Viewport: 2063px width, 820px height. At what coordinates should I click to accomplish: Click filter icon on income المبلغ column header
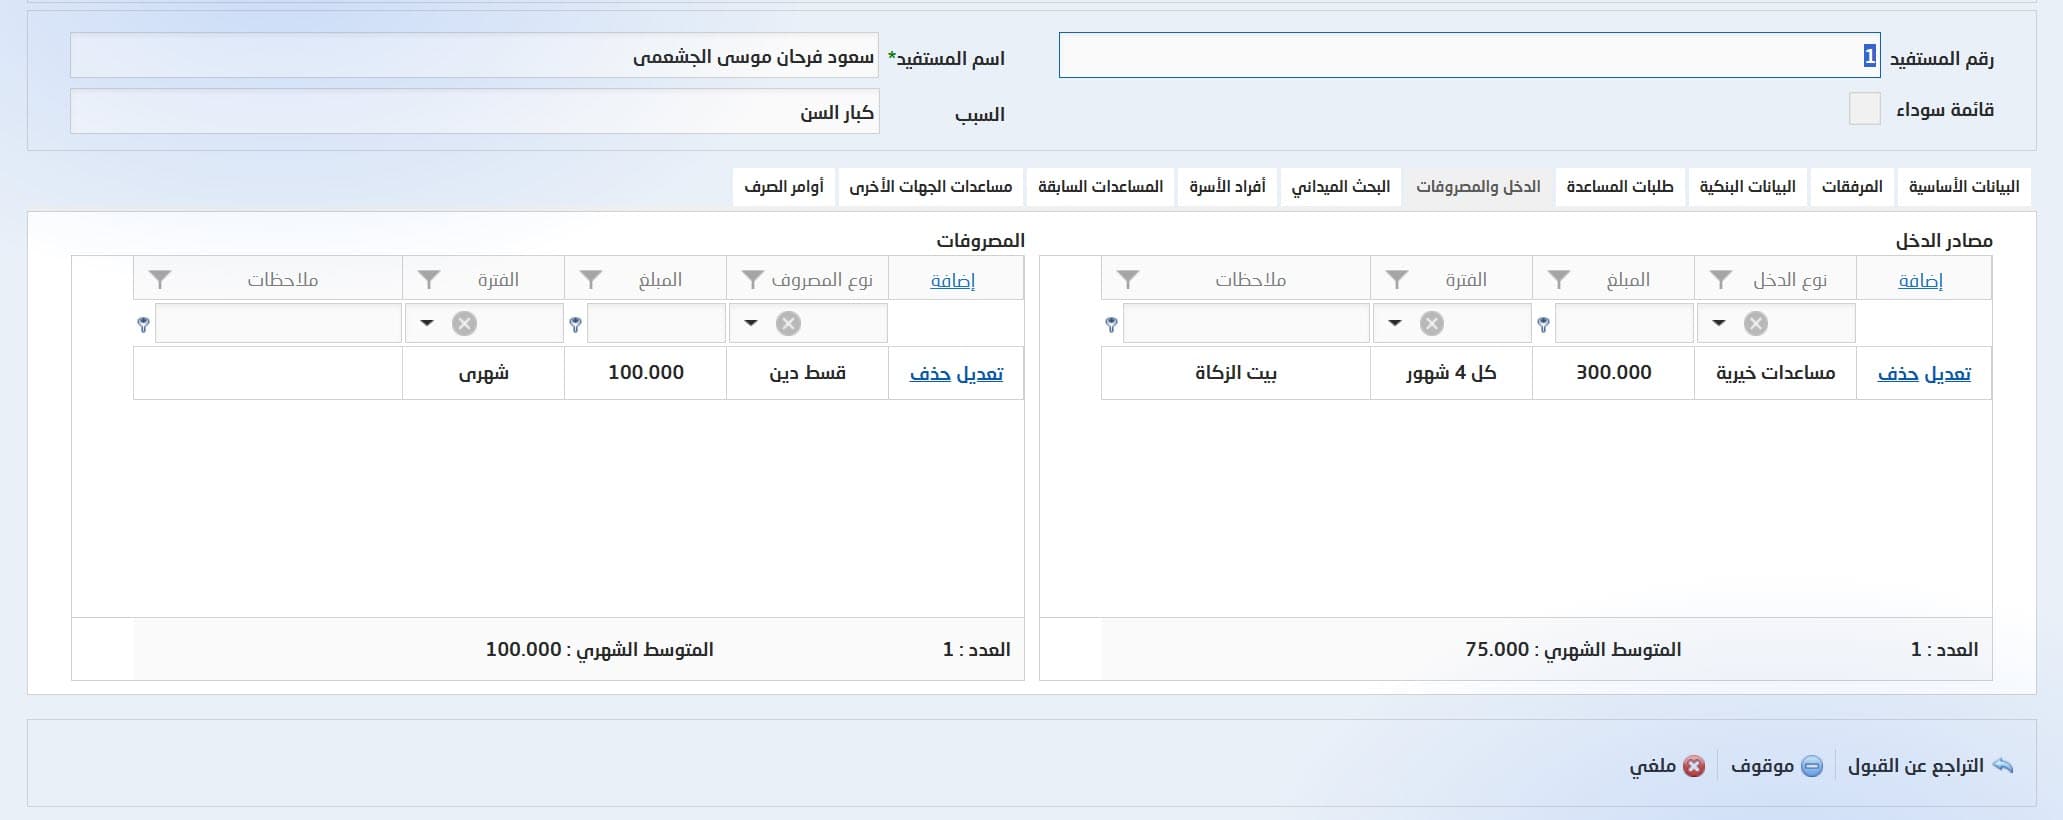click(x=1559, y=280)
